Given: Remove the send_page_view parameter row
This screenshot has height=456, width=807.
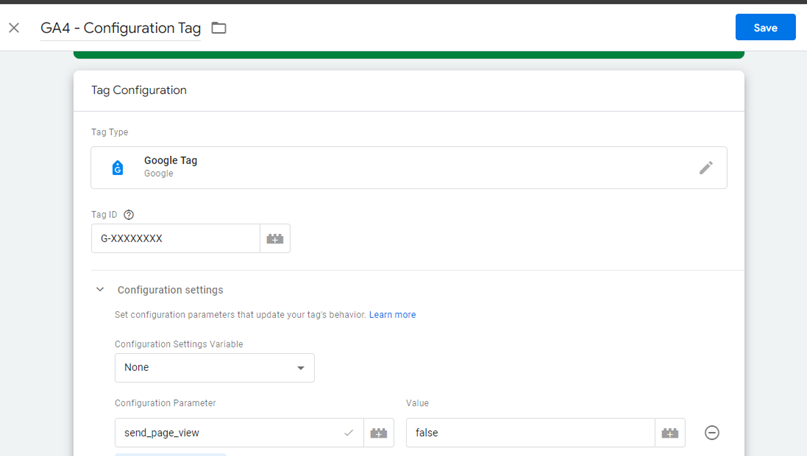Looking at the screenshot, I should click(x=712, y=433).
